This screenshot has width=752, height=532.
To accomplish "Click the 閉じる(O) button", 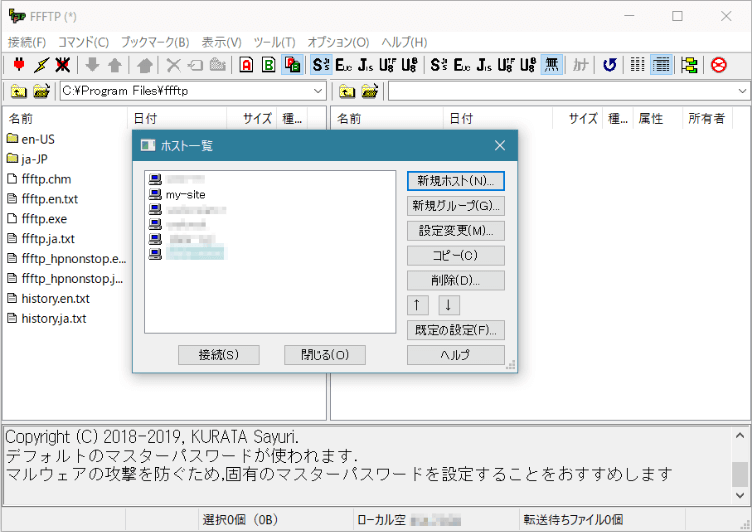I will click(325, 355).
